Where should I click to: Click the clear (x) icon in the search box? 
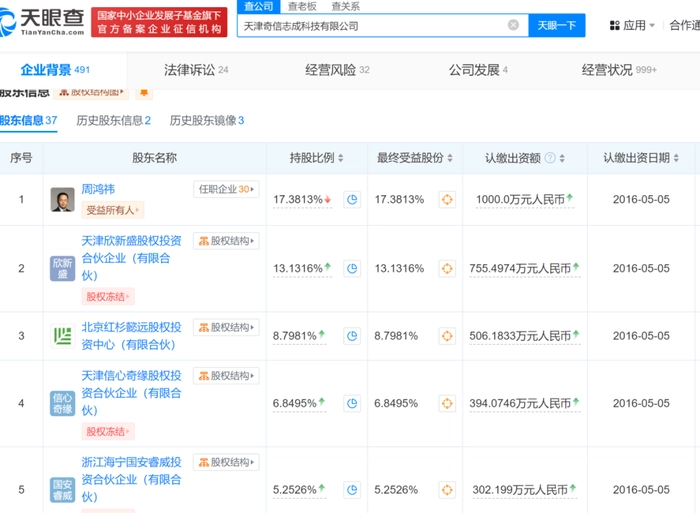pos(514,25)
